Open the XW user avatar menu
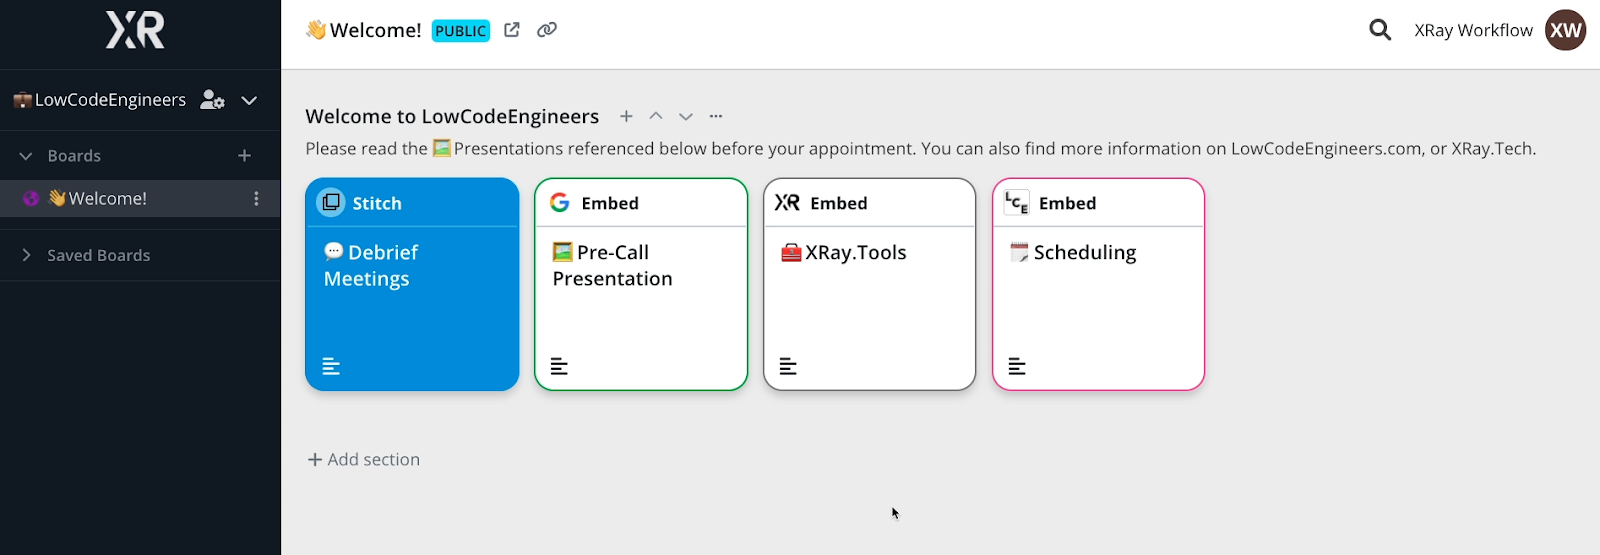 pyautogui.click(x=1565, y=30)
